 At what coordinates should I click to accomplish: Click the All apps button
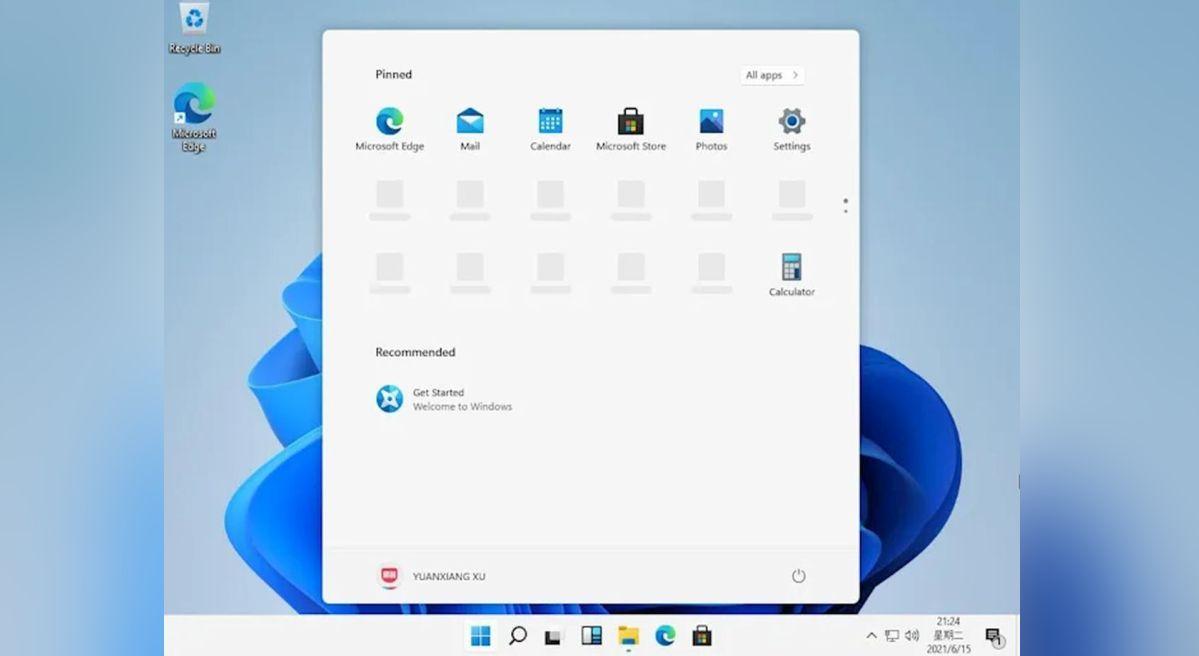pos(772,75)
